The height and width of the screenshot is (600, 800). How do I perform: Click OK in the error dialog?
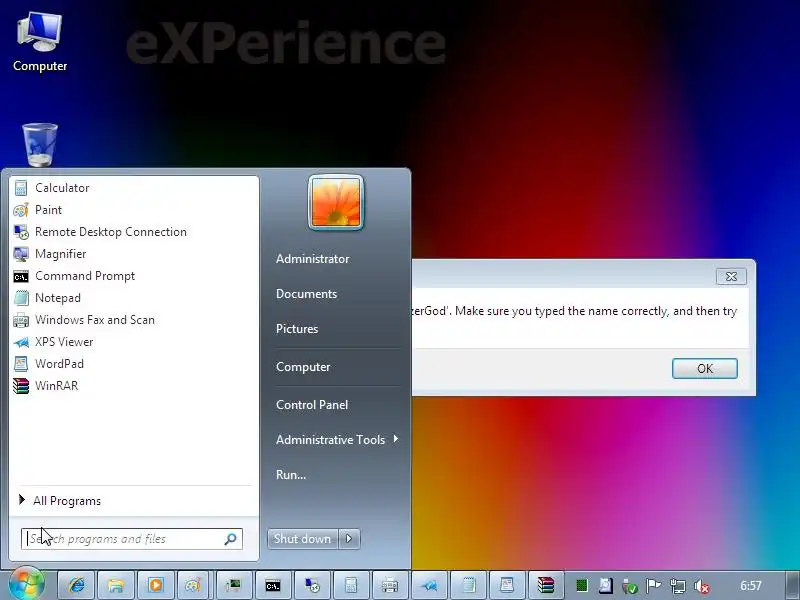(x=705, y=368)
